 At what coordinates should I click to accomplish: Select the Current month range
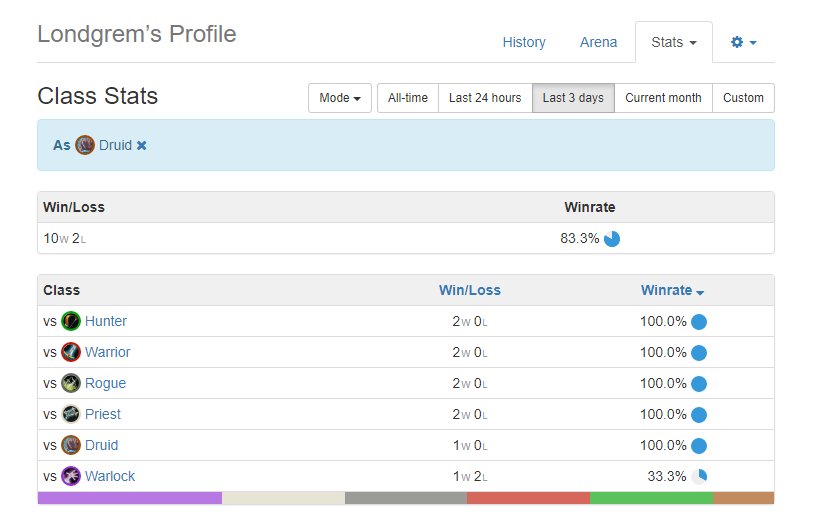coord(663,98)
